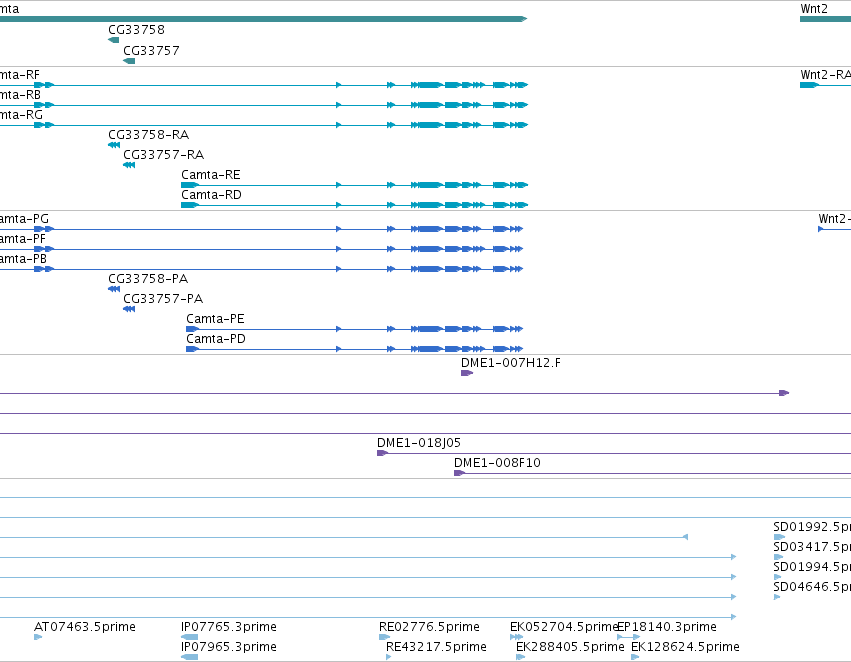This screenshot has width=851, height=662.
Task: Select the IP07765.3prime EST label
Action: [x=228, y=627]
